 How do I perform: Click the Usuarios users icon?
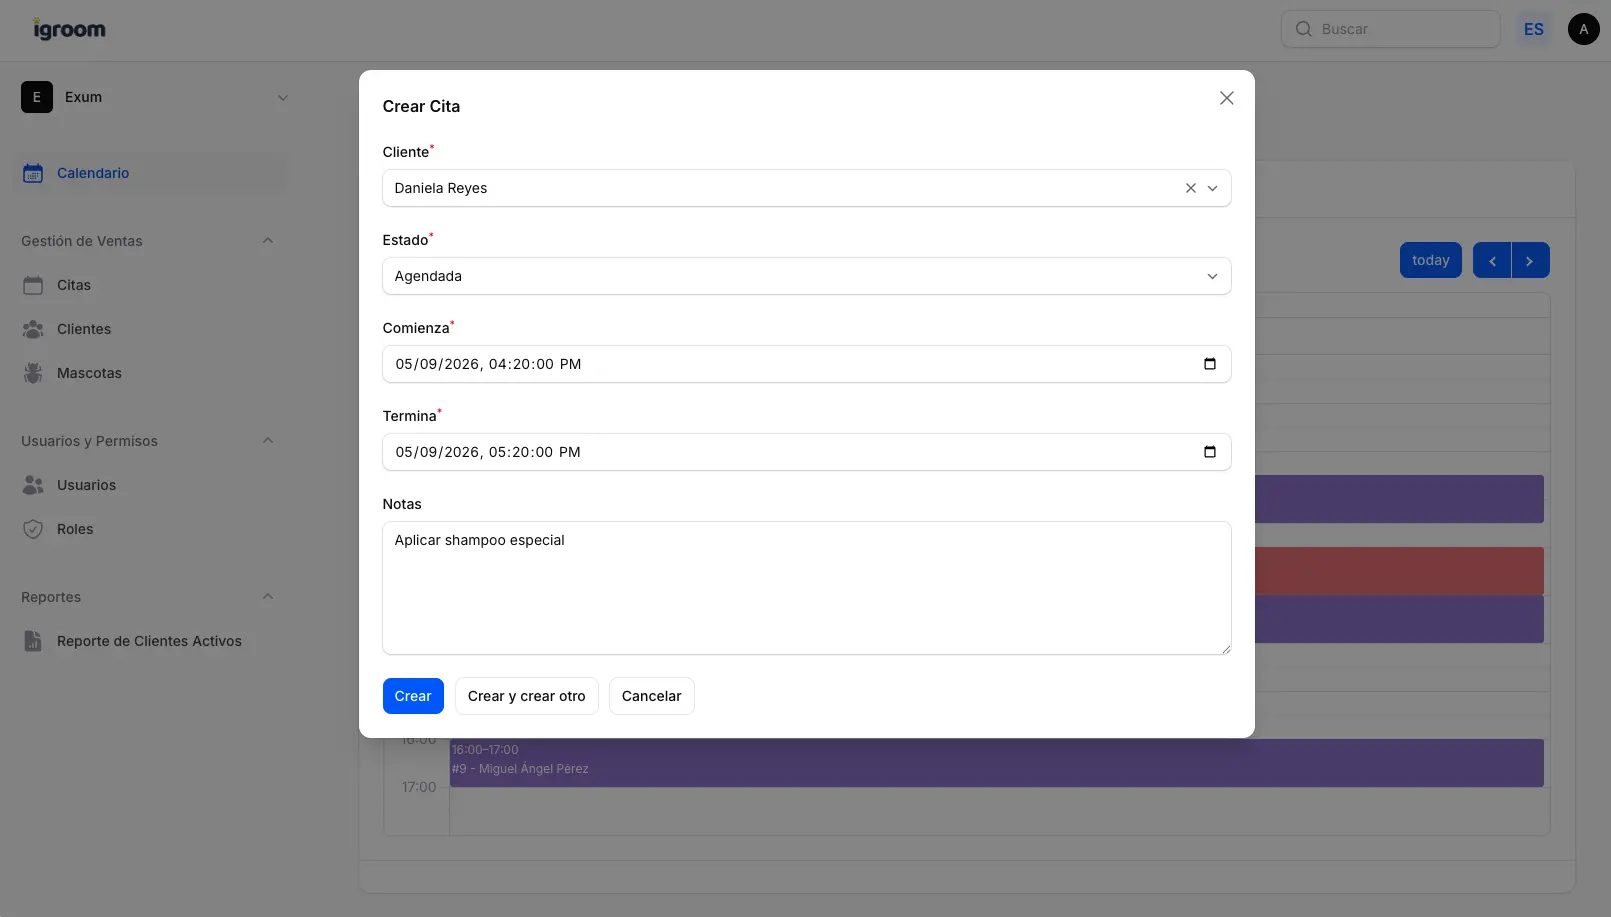(33, 485)
